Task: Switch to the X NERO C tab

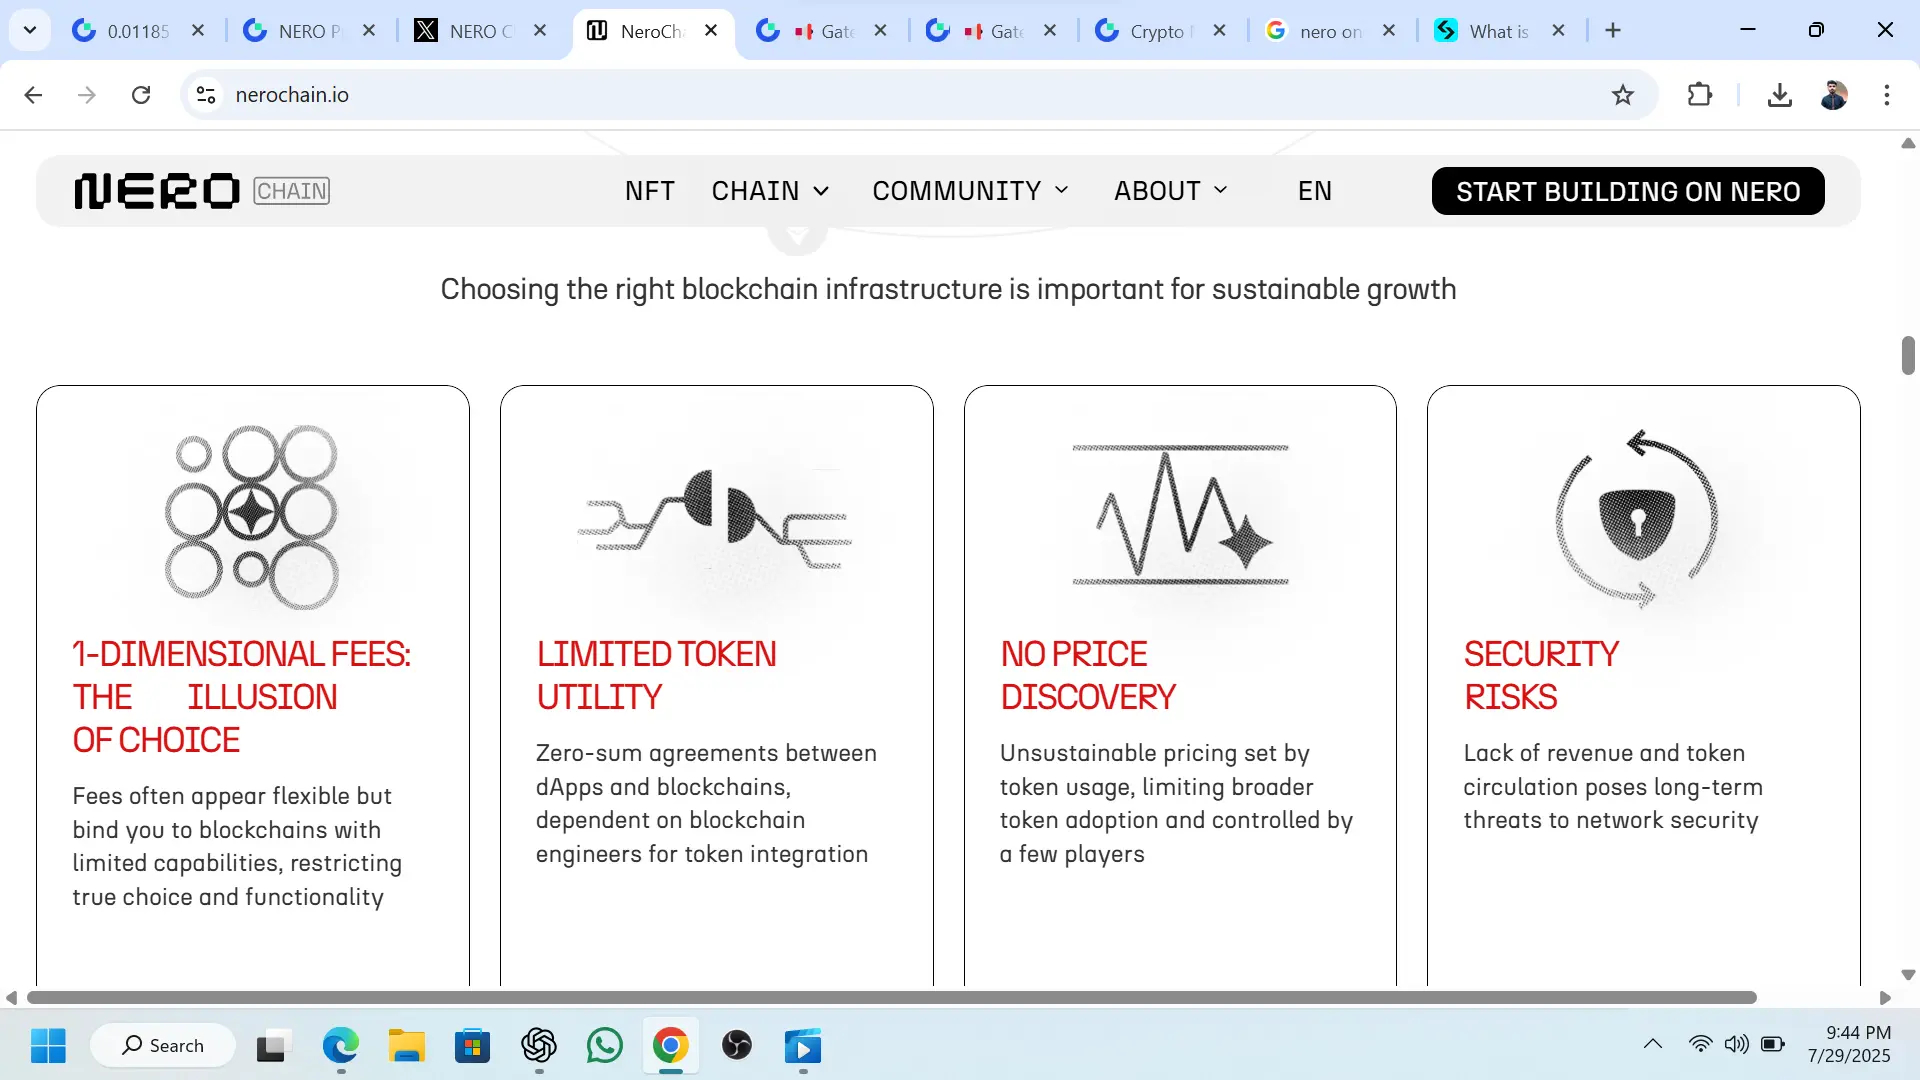Action: pyautogui.click(x=481, y=31)
